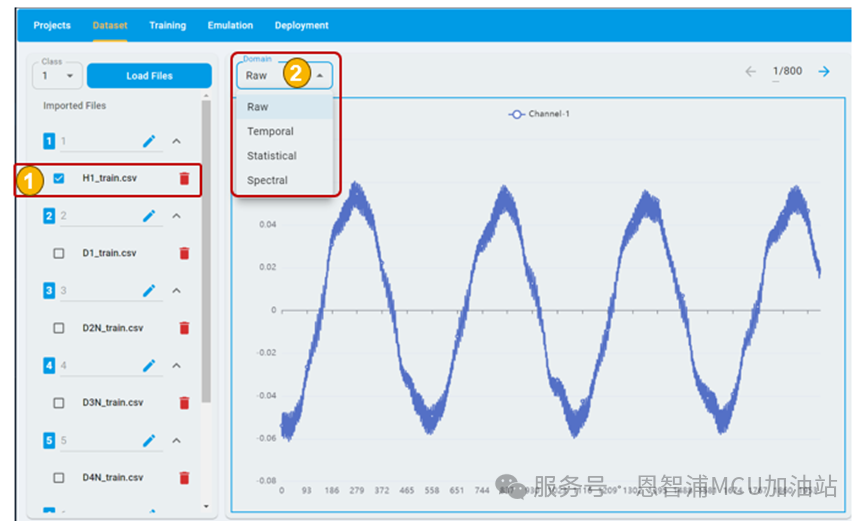
Task: Delete H1_train.csv with trash icon
Action: click(184, 178)
